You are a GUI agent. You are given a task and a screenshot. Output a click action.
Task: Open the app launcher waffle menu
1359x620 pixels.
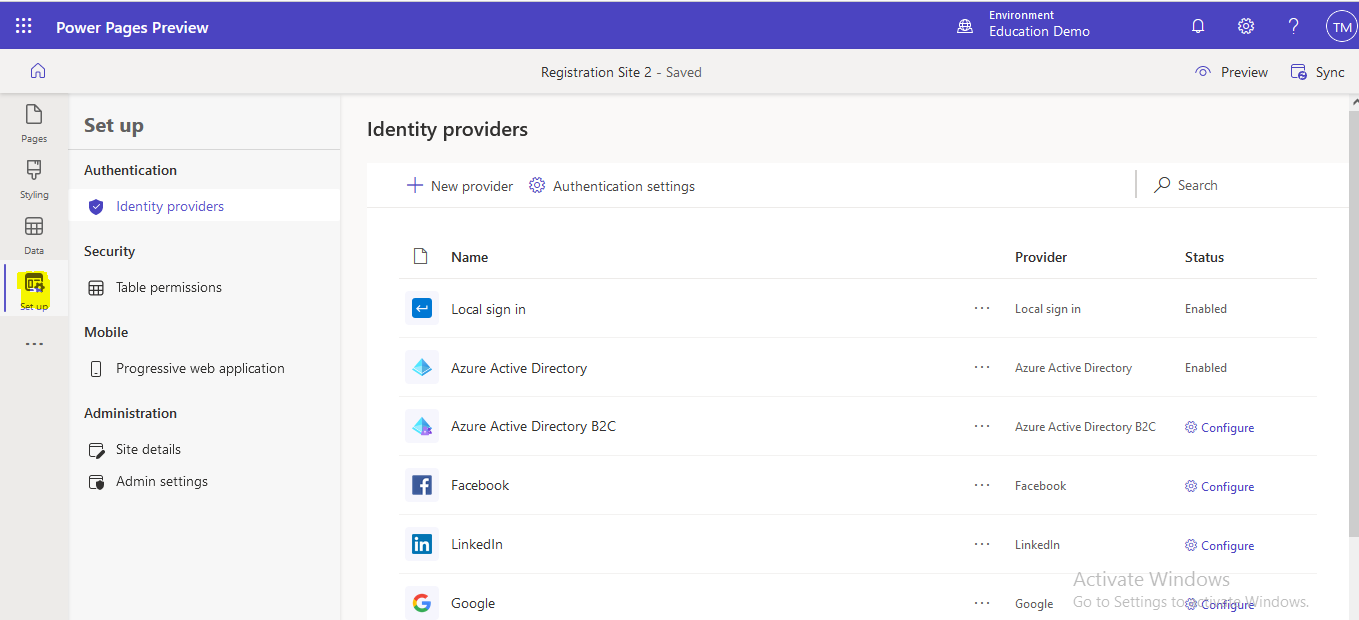click(x=23, y=25)
